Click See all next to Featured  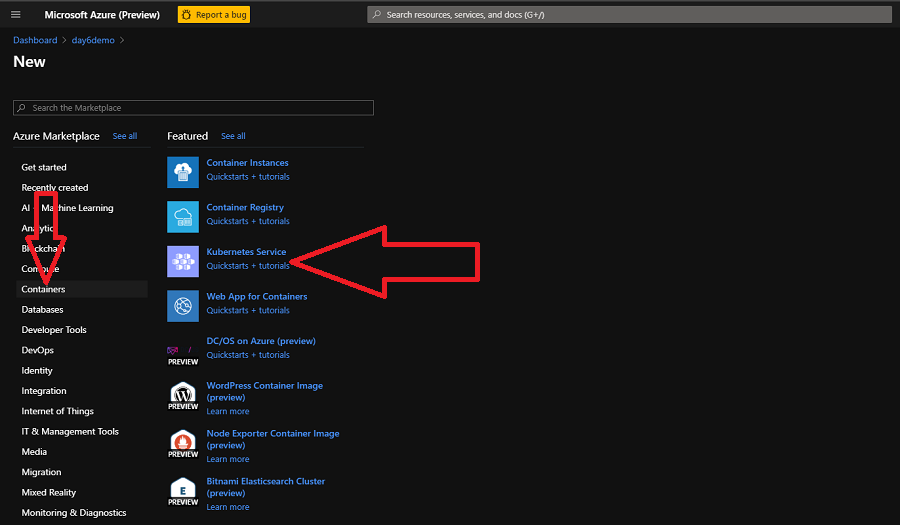233,136
